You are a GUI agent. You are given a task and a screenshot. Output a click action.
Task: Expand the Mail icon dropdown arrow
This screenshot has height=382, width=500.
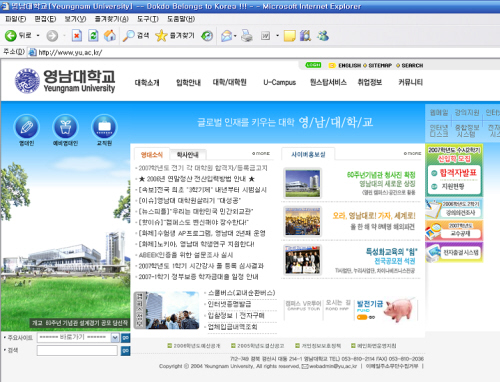tap(235, 36)
